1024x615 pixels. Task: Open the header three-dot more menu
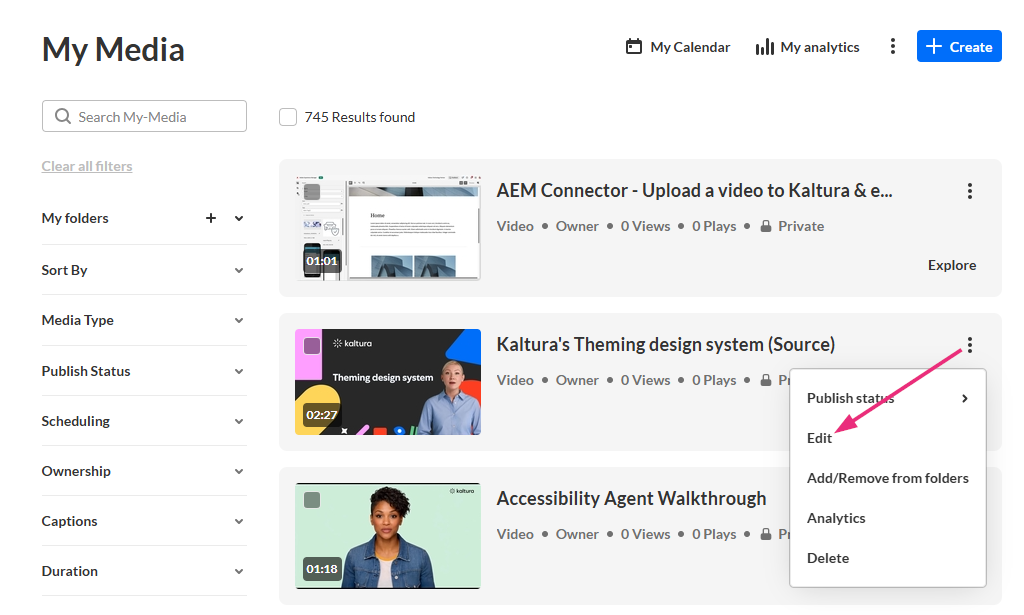pos(892,46)
